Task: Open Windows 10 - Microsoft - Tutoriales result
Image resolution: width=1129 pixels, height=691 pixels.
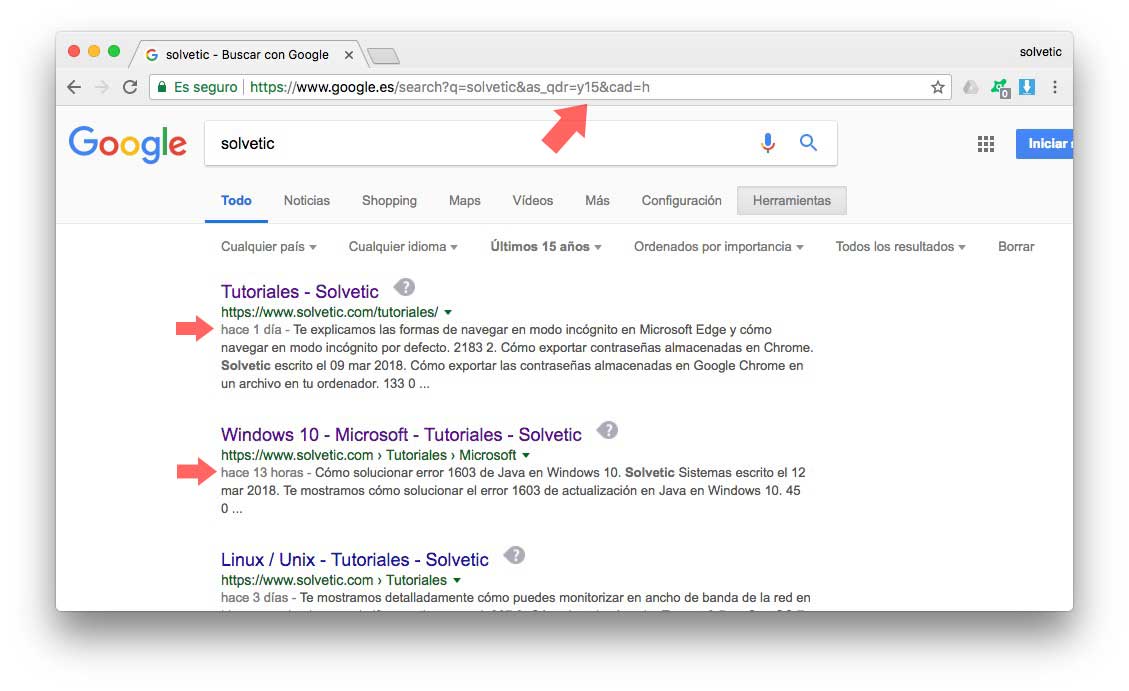Action: tap(401, 435)
